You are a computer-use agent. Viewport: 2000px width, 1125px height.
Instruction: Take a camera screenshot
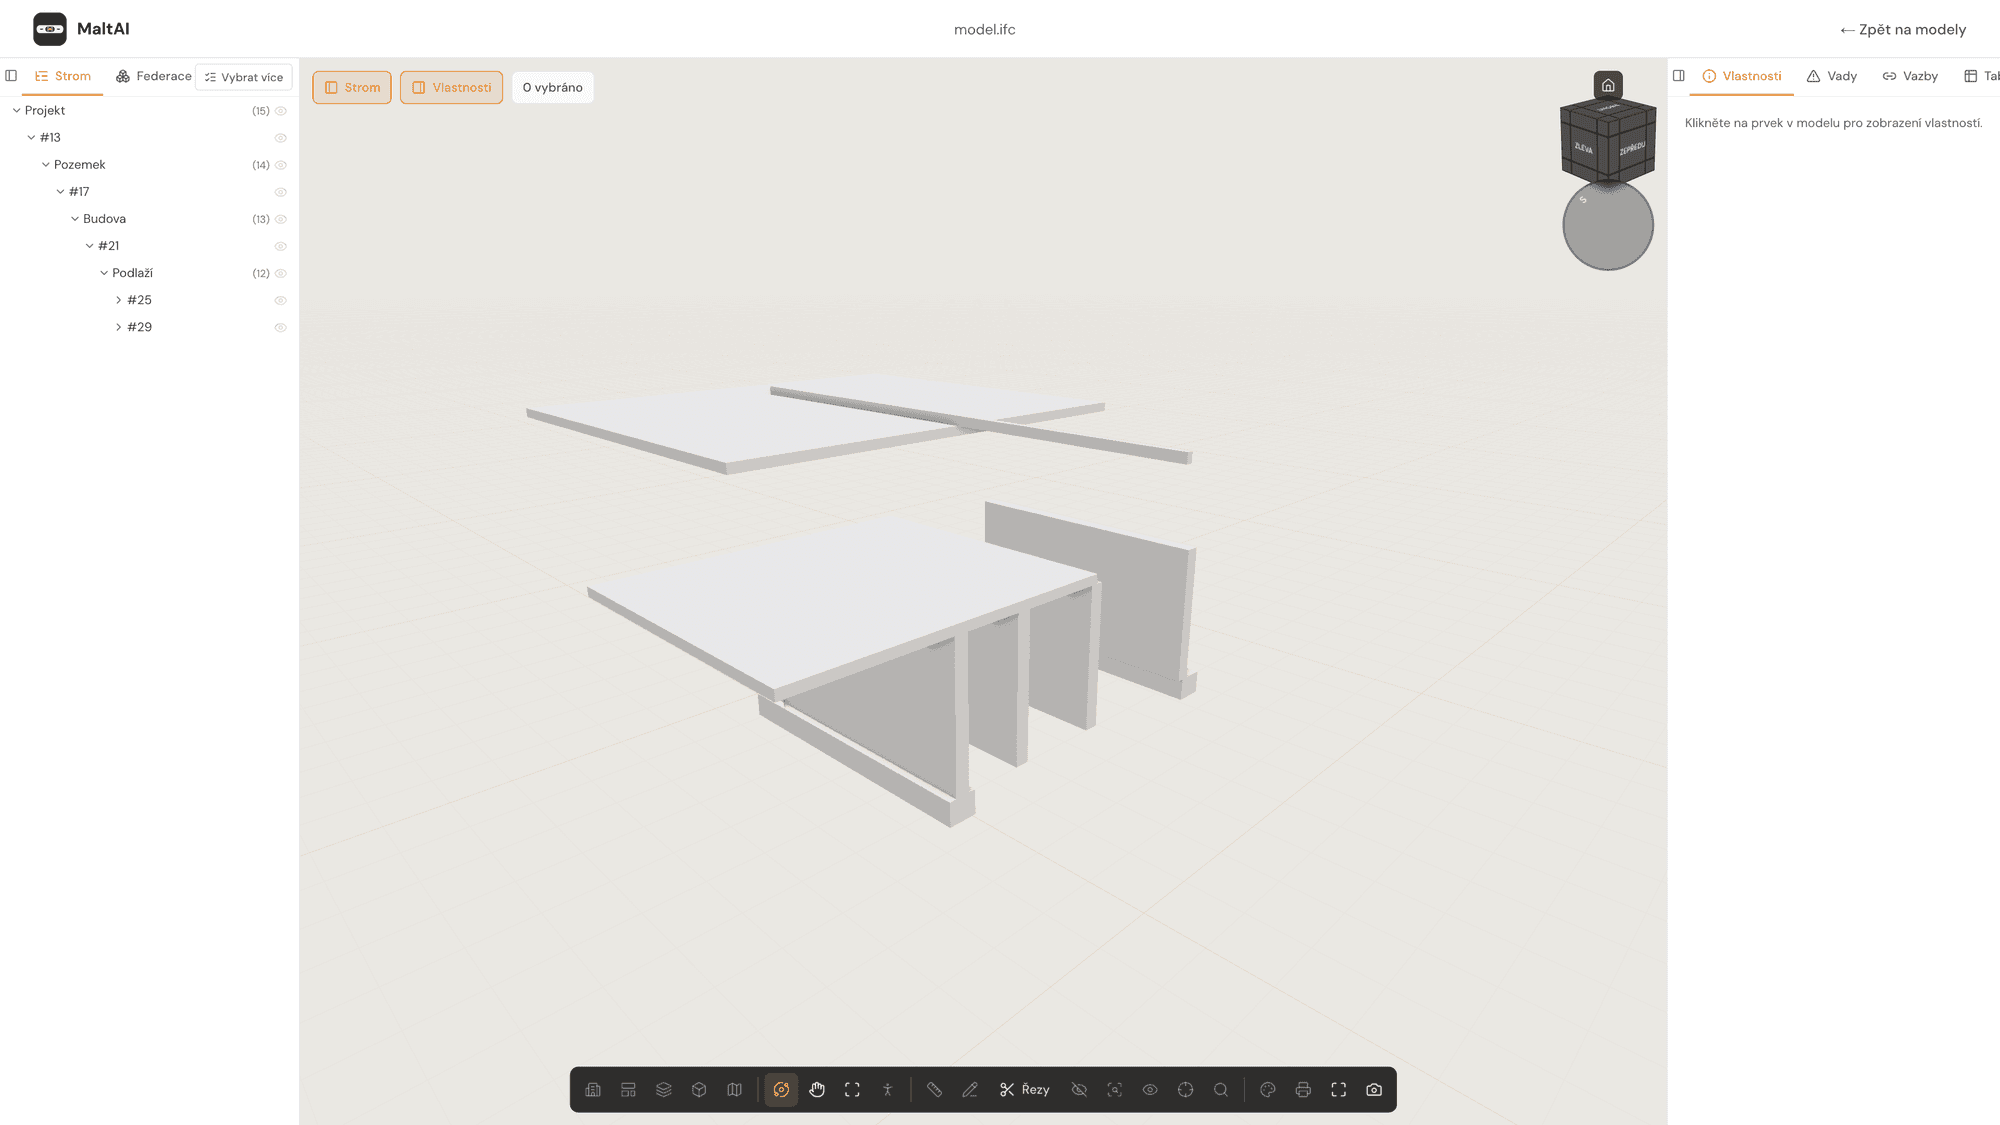[1374, 1090]
